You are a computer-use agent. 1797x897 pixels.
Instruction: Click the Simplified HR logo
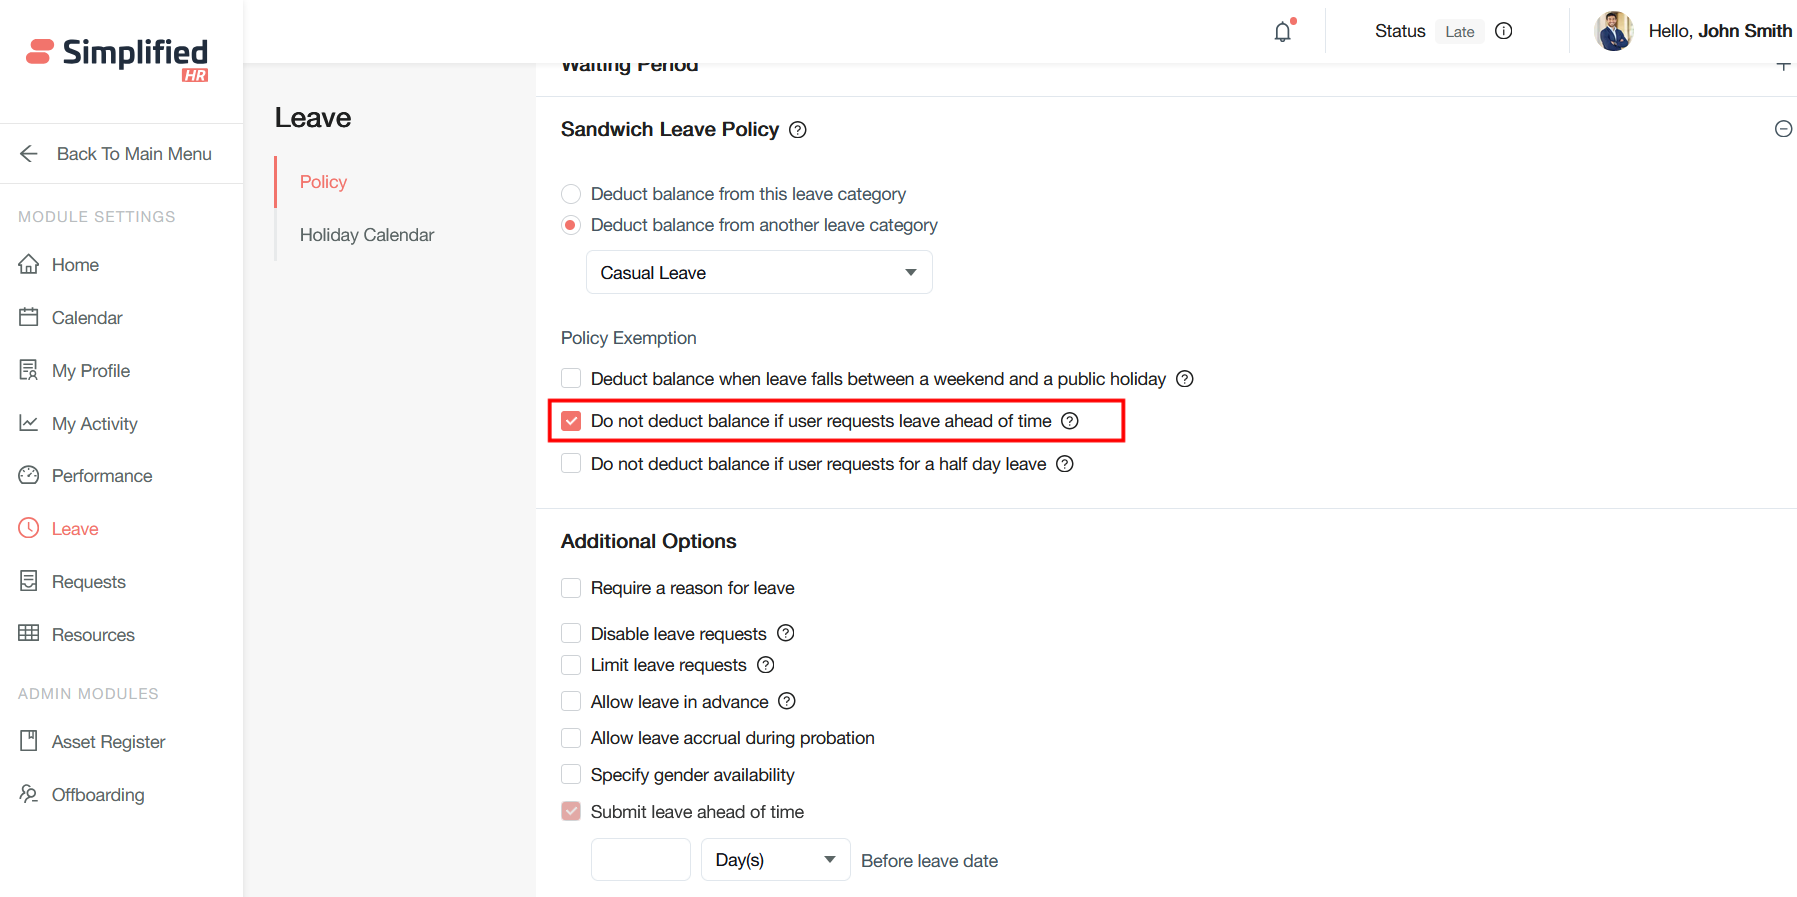pyautogui.click(x=118, y=58)
